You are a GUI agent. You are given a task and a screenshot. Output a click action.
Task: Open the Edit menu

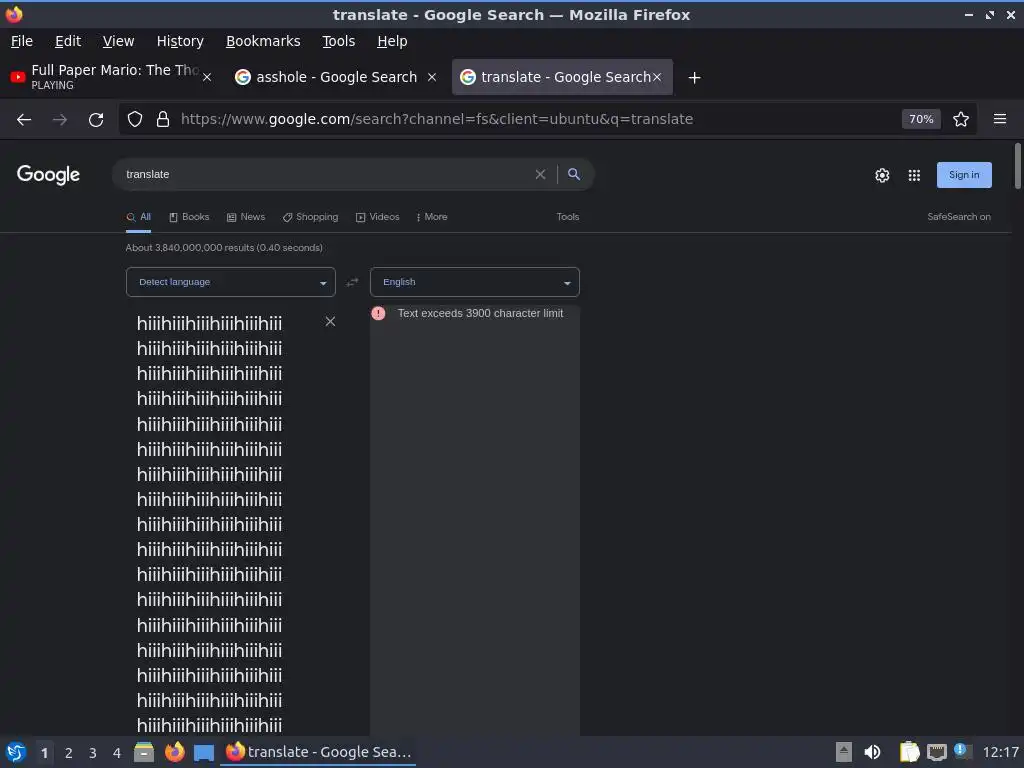(68, 41)
